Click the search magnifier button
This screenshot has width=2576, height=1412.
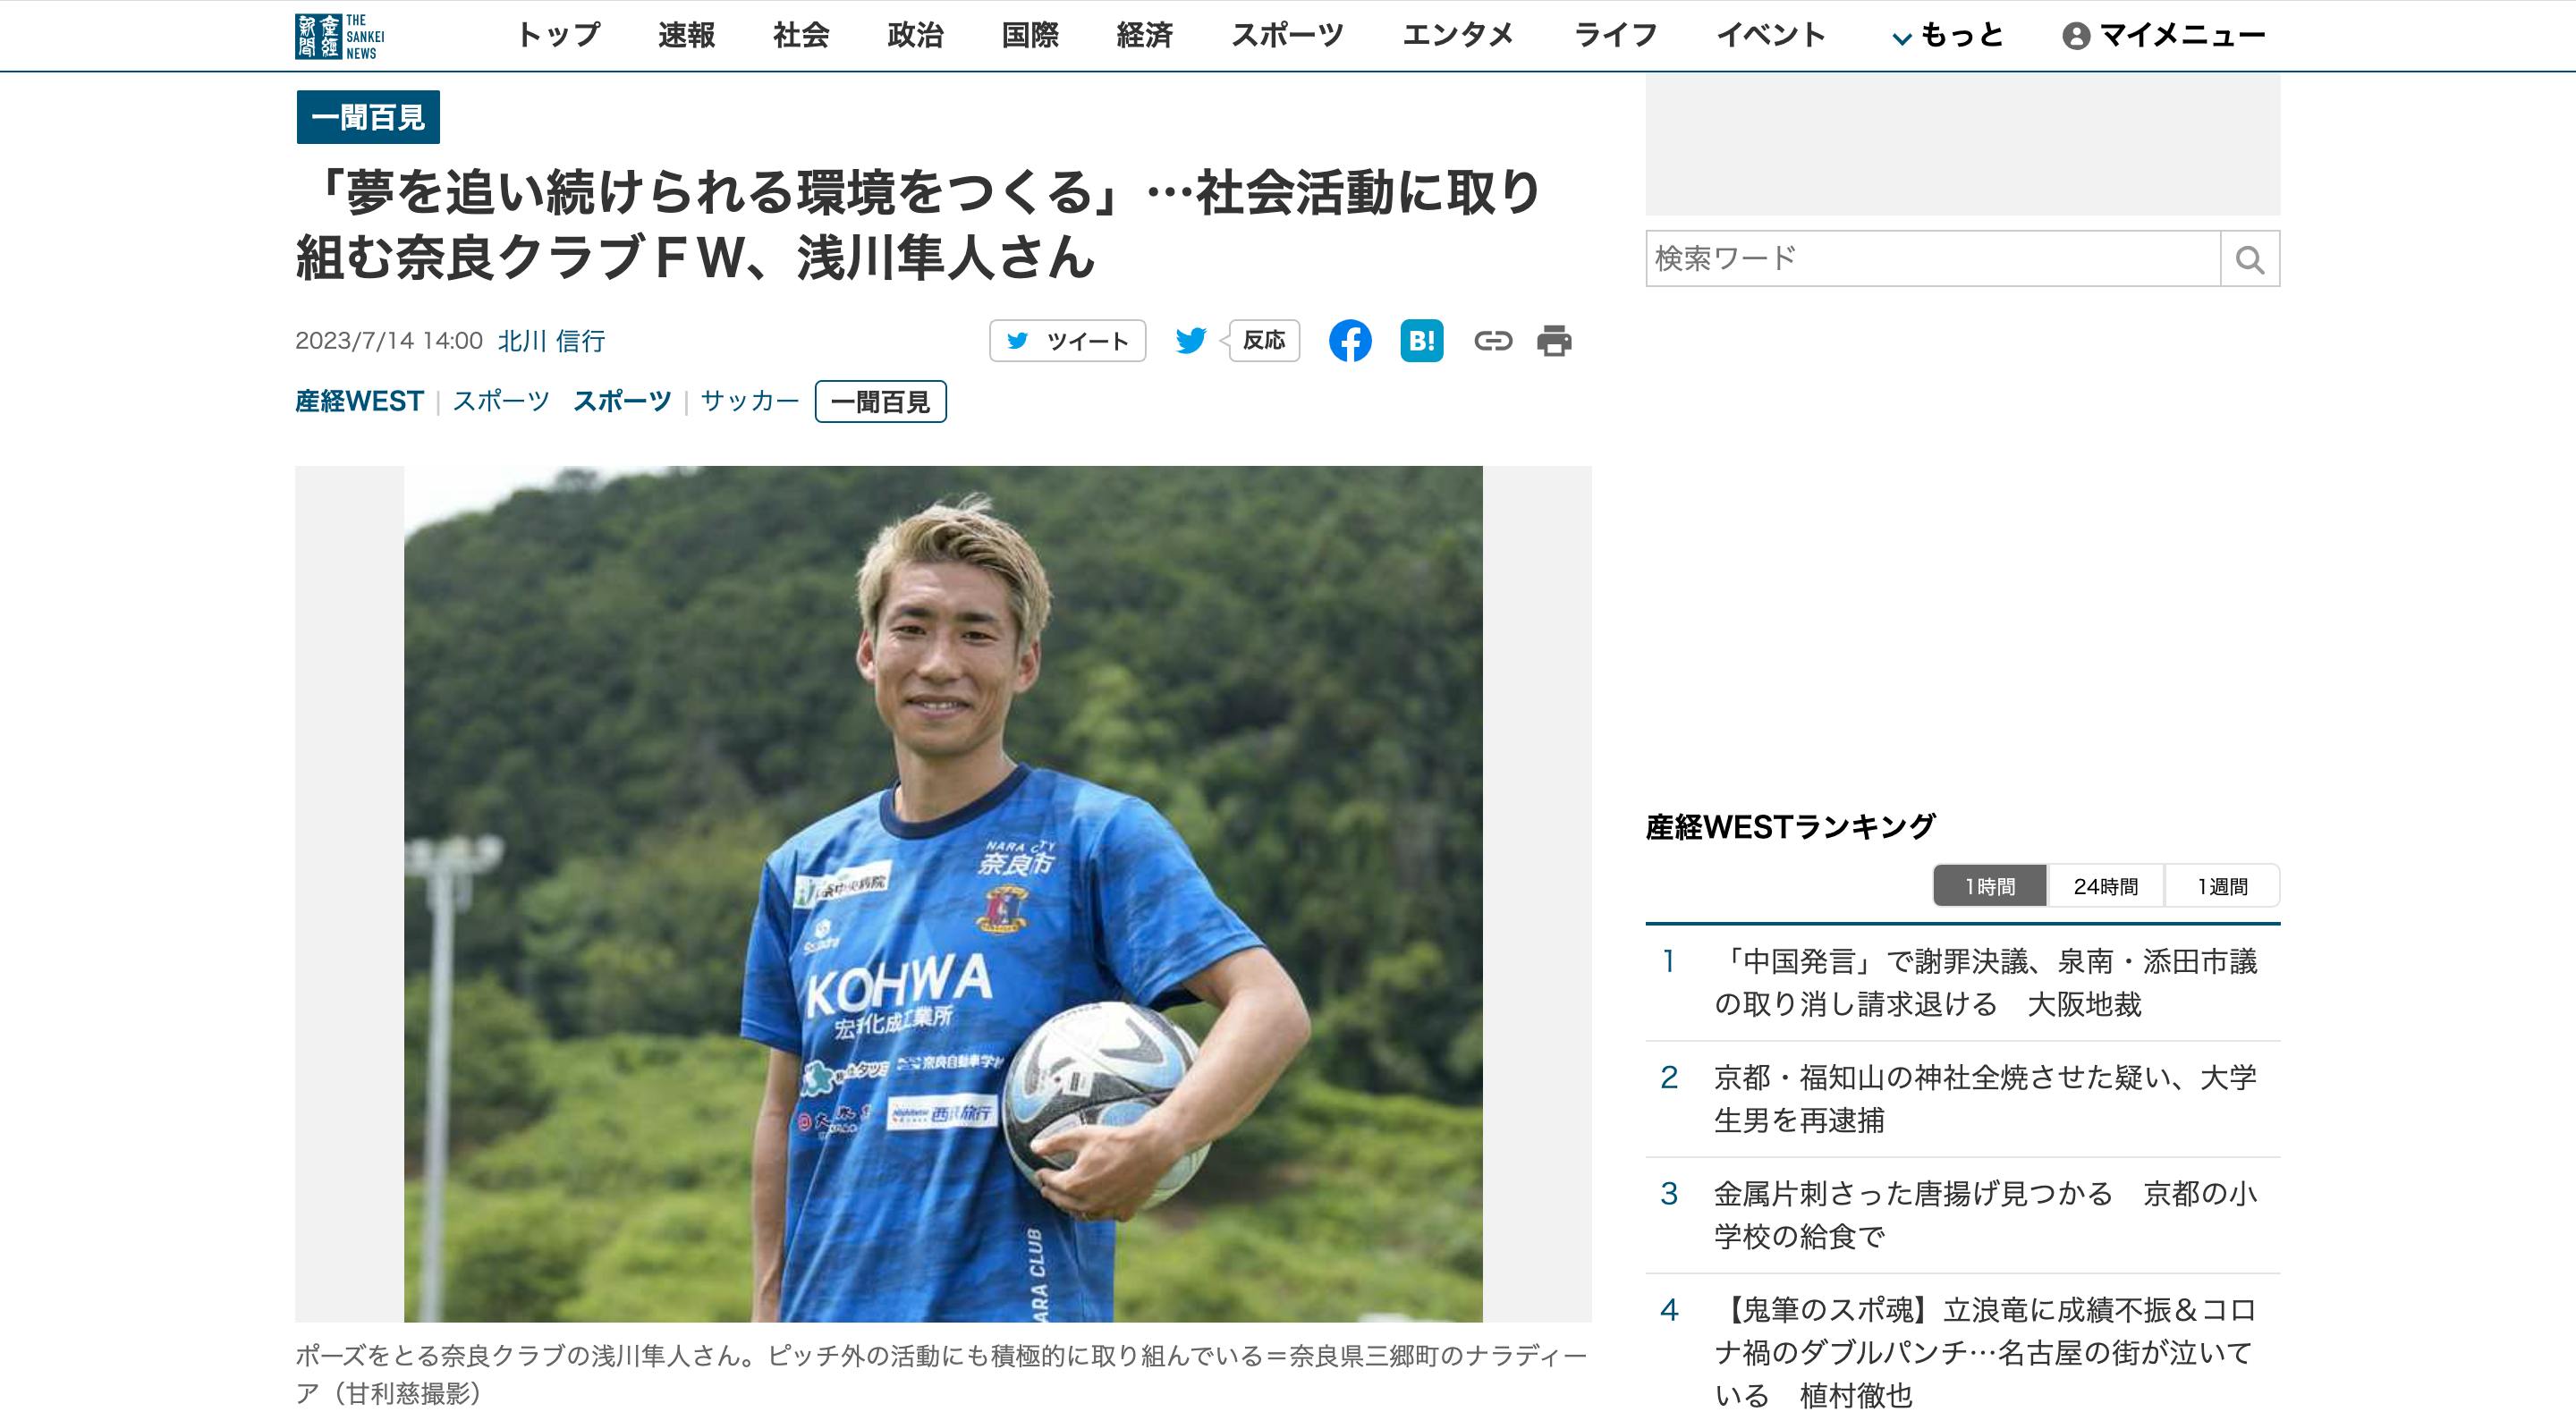click(x=2250, y=259)
